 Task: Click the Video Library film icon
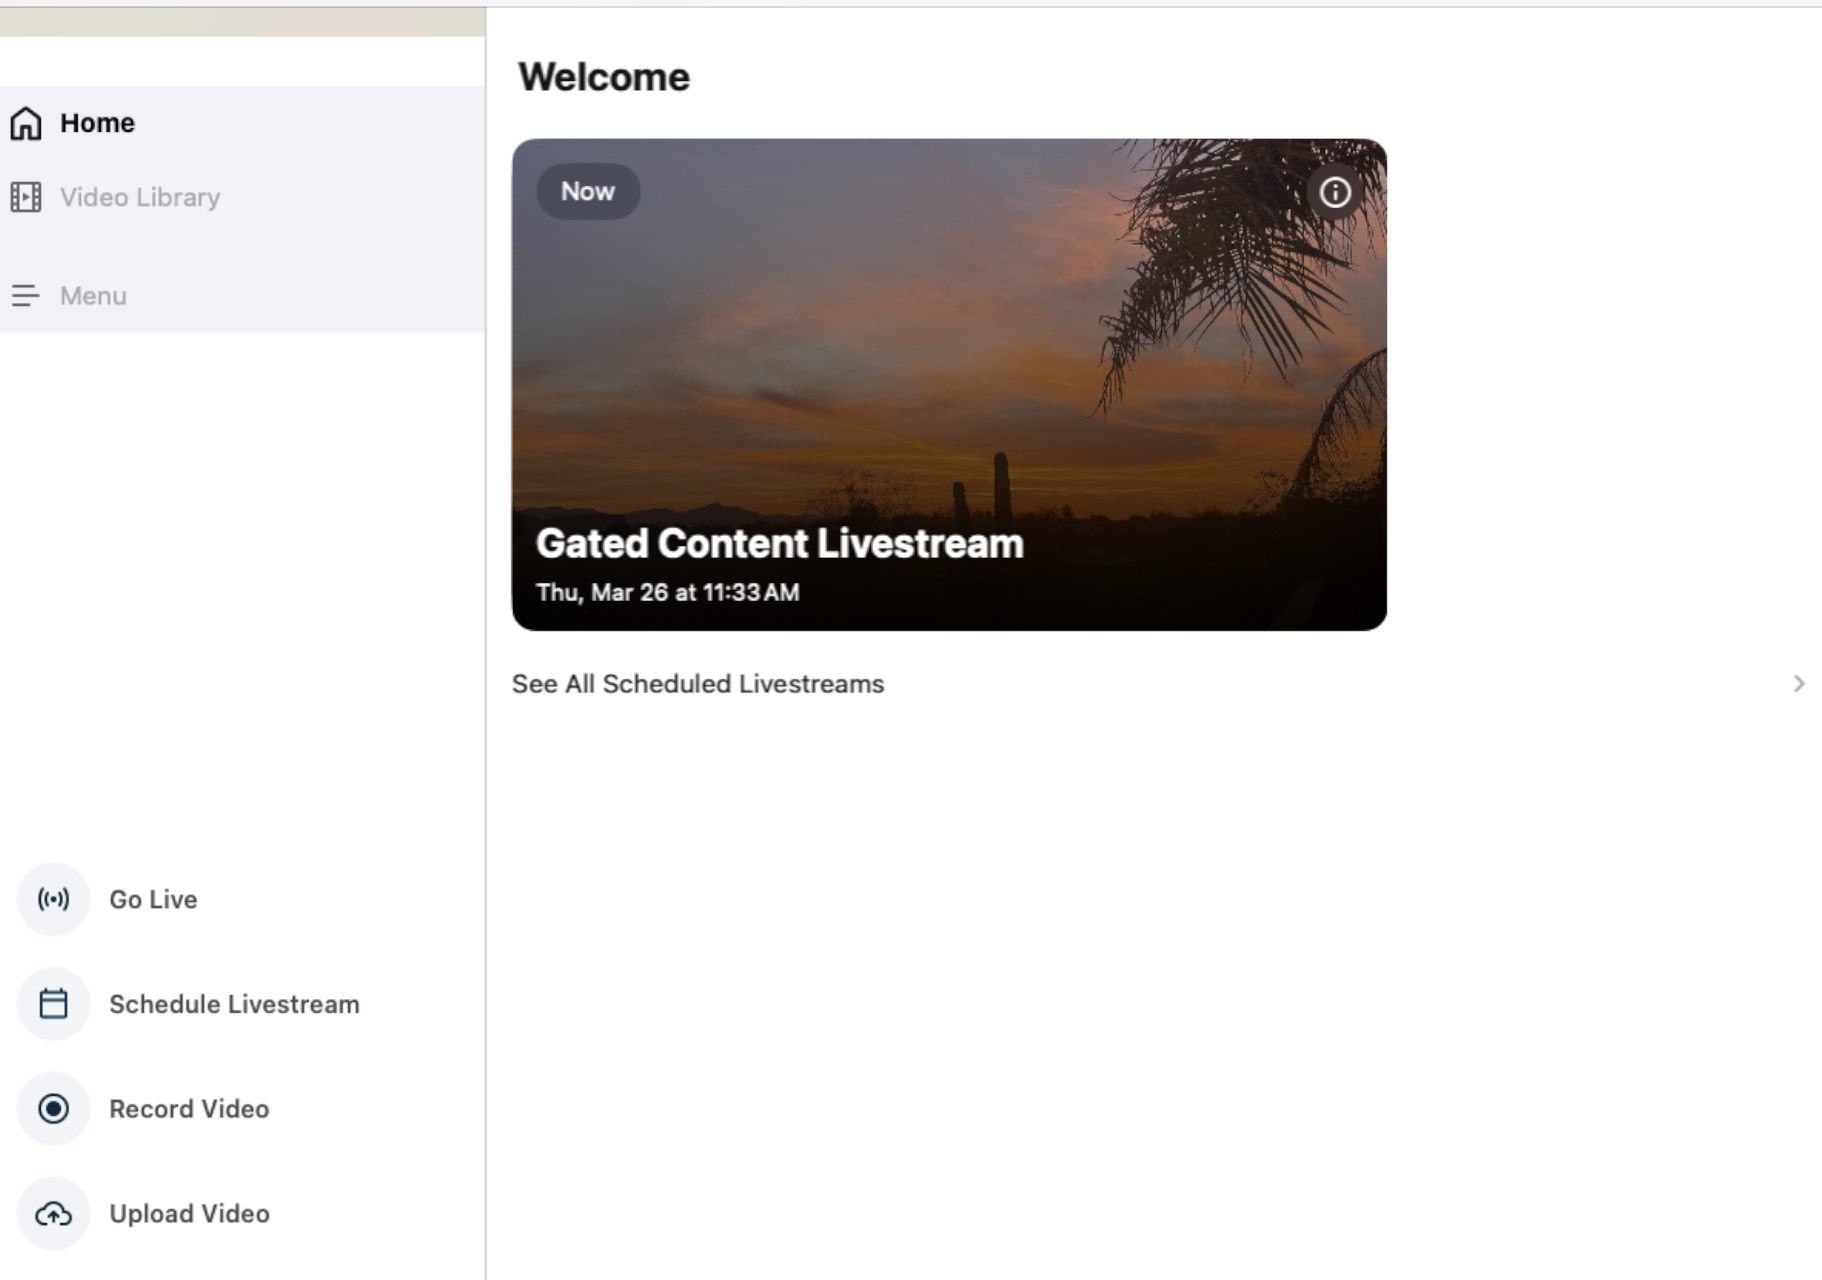[26, 197]
